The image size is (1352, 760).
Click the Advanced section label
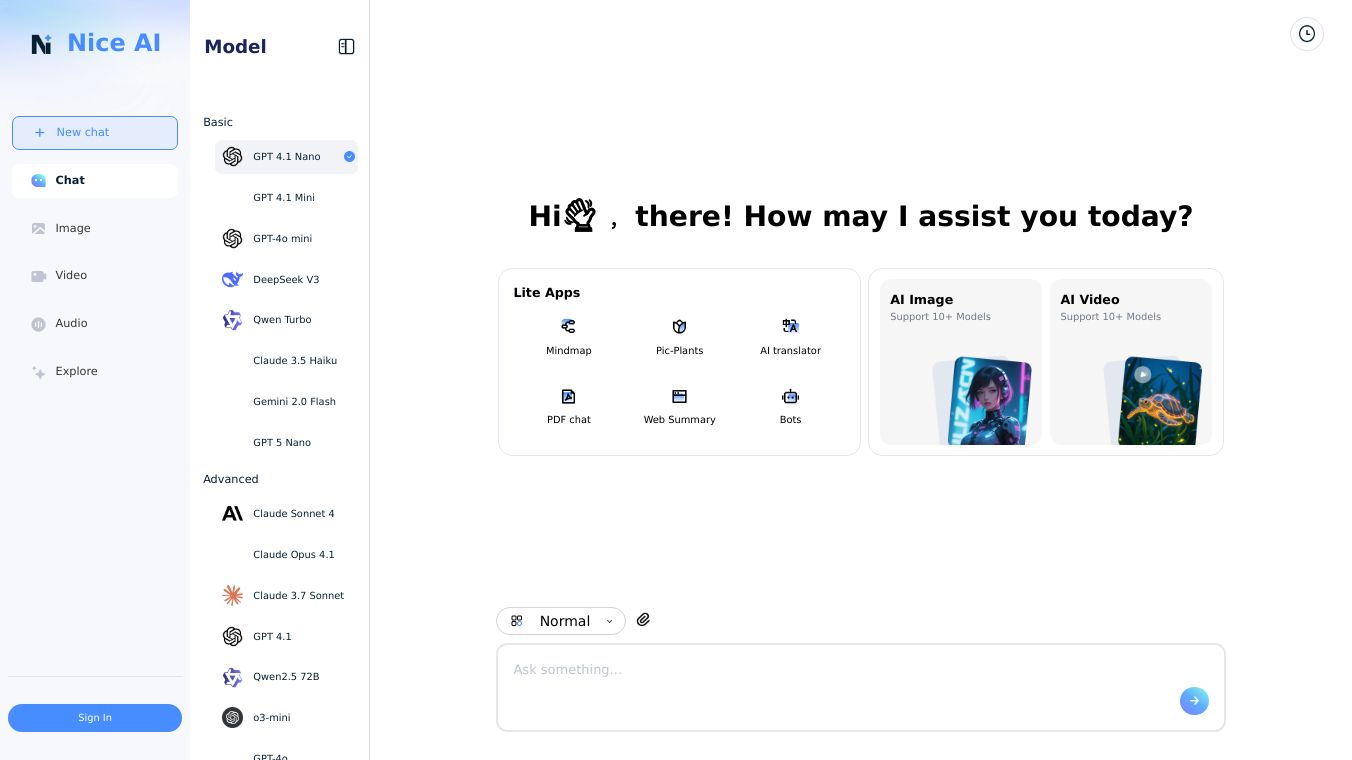[x=231, y=479]
